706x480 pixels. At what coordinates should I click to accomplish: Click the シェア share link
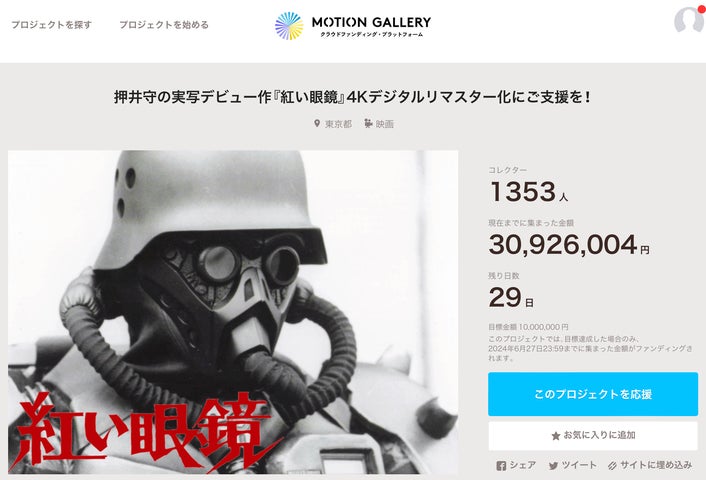coord(522,465)
